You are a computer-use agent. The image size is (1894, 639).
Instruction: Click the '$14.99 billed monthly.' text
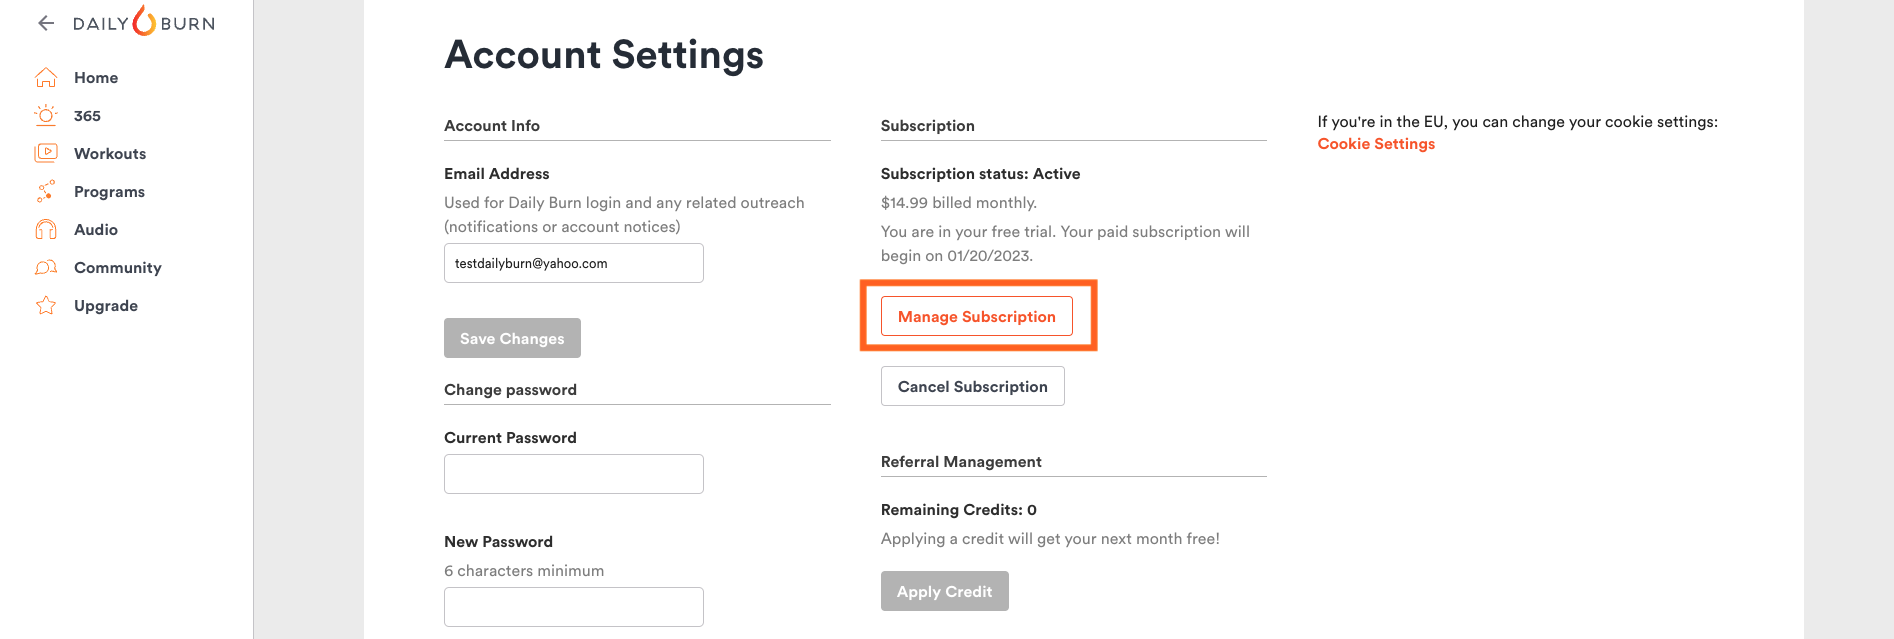click(x=959, y=202)
